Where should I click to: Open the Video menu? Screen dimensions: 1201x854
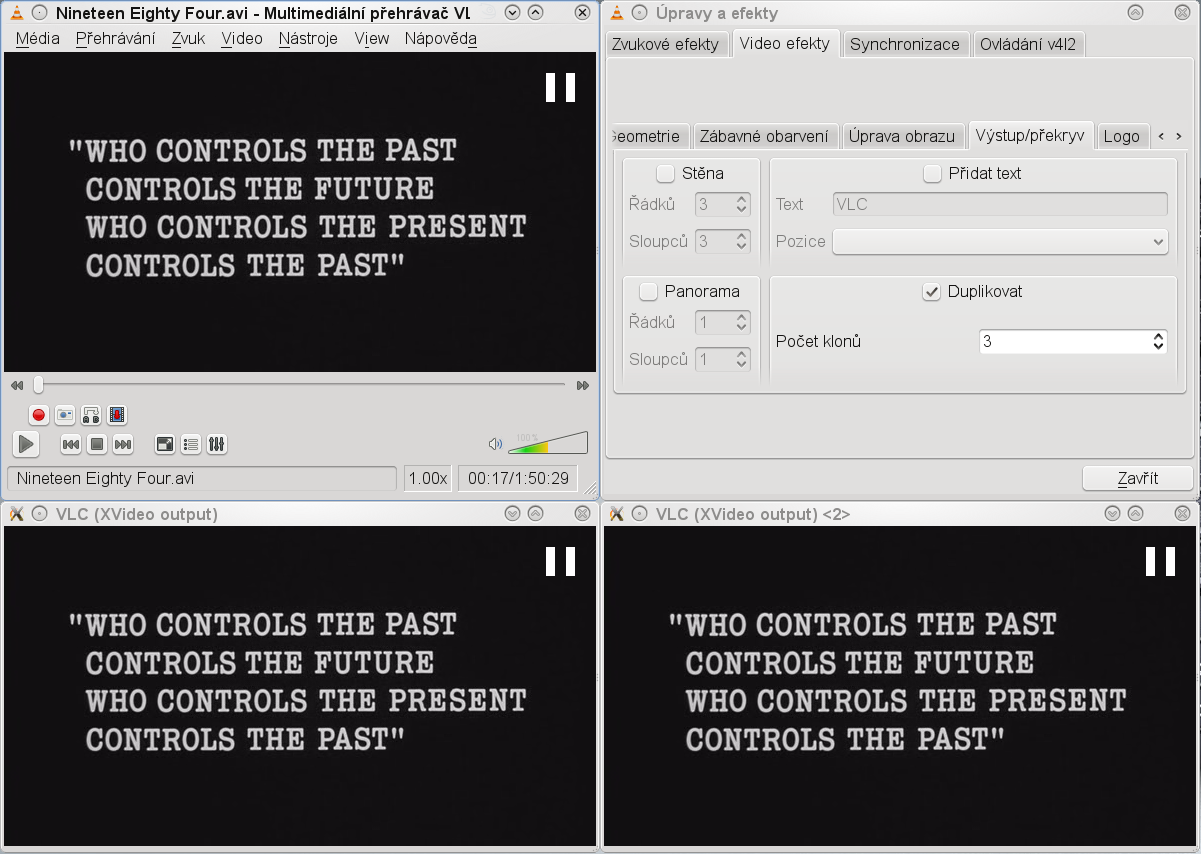(x=242, y=38)
